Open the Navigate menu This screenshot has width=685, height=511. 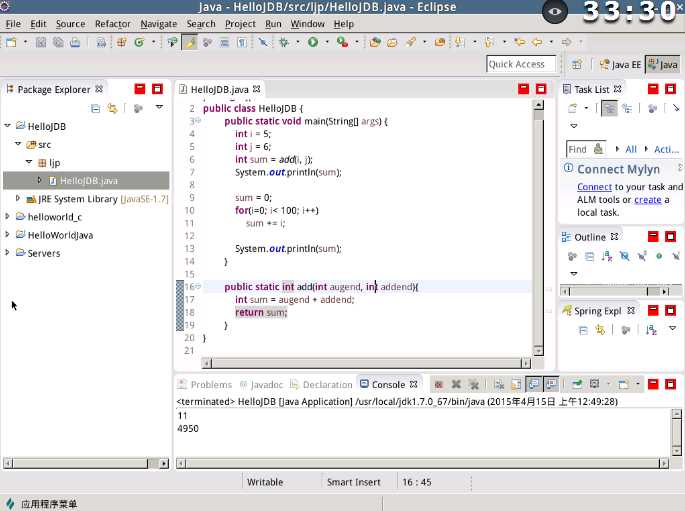(x=159, y=24)
